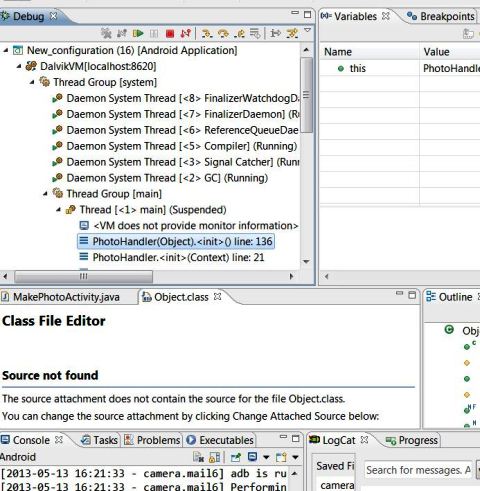Click the Drop to Frame icon
The width and height of the screenshot is (480, 491).
pos(255,33)
